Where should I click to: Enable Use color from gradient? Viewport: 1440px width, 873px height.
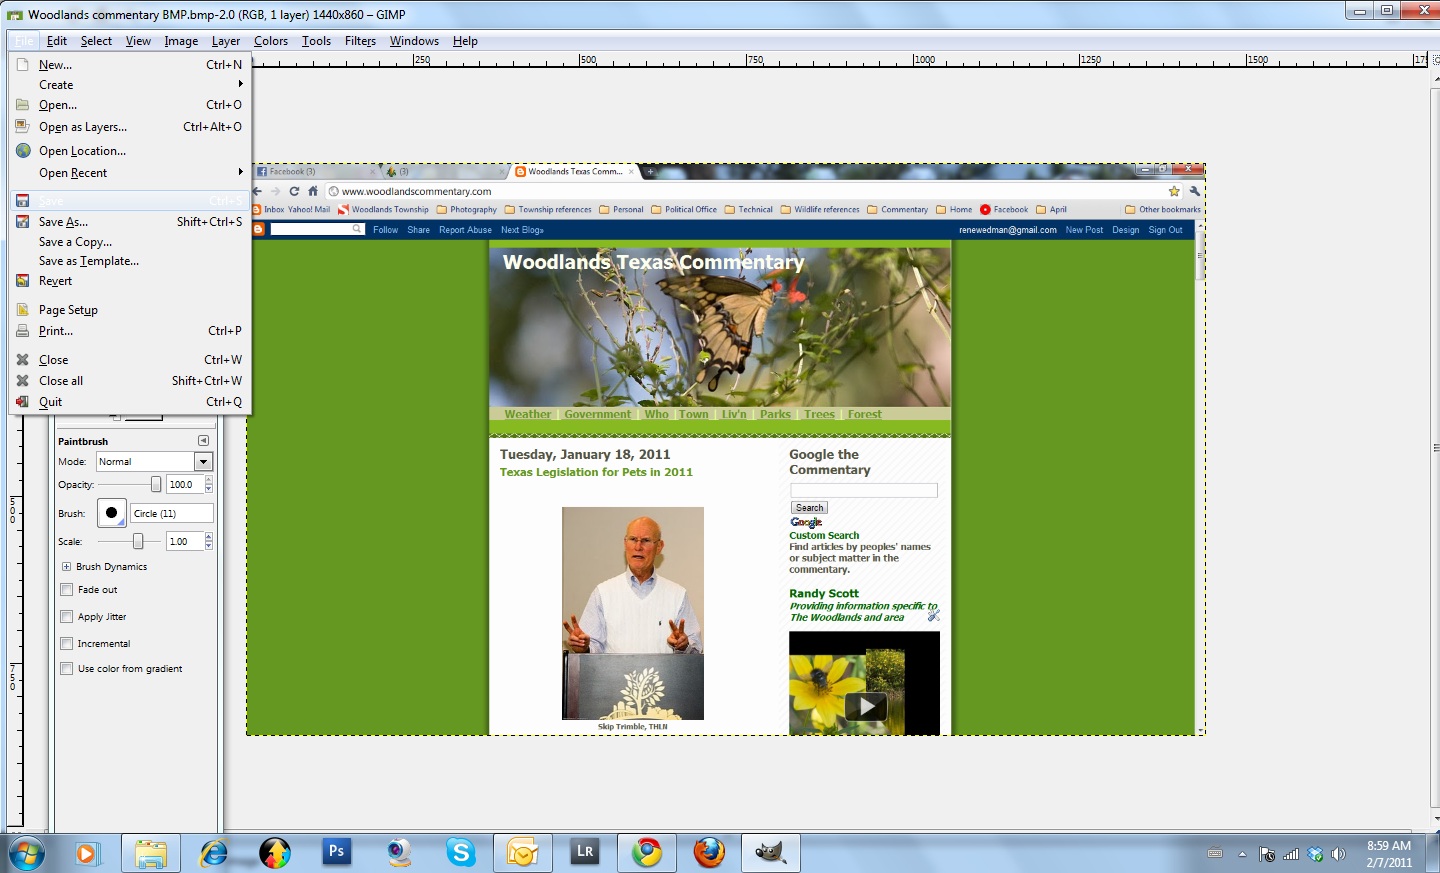tap(67, 668)
